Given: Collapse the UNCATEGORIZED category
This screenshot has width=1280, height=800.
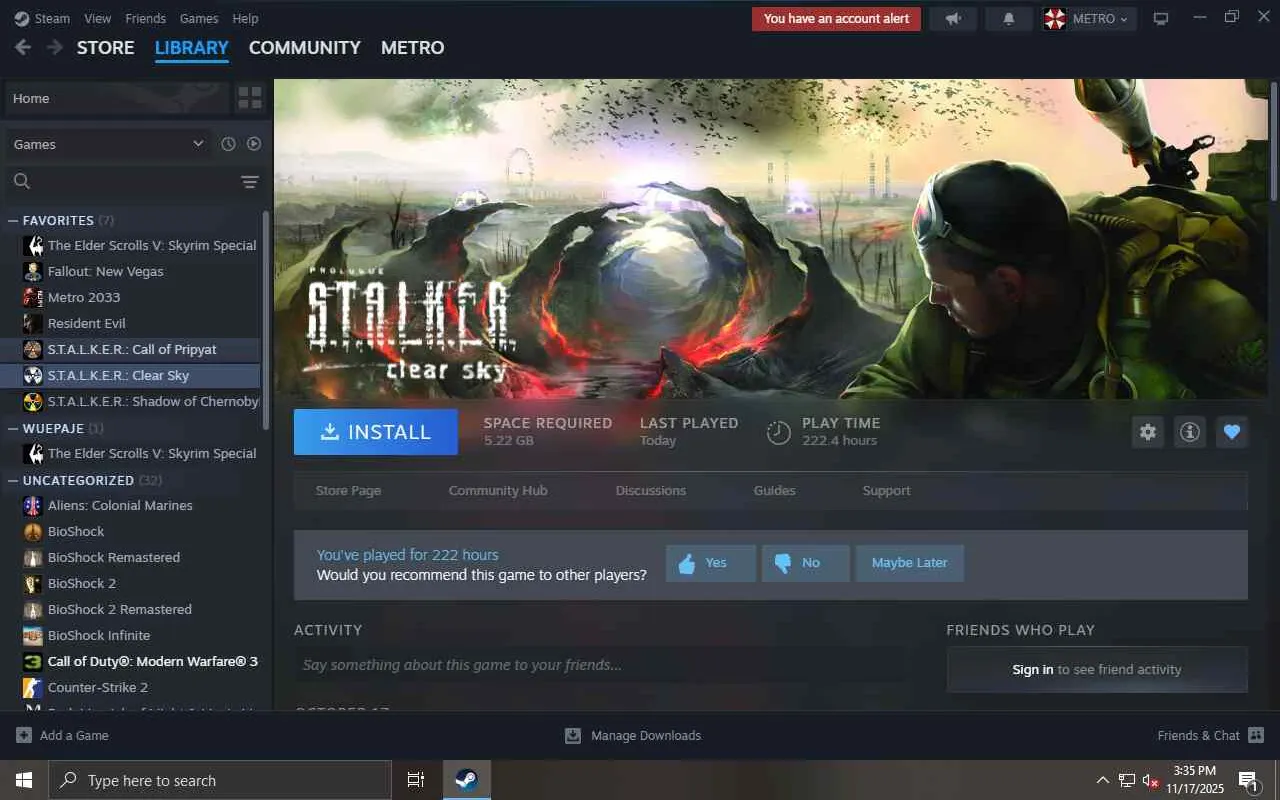Looking at the screenshot, I should pyautogui.click(x=13, y=480).
